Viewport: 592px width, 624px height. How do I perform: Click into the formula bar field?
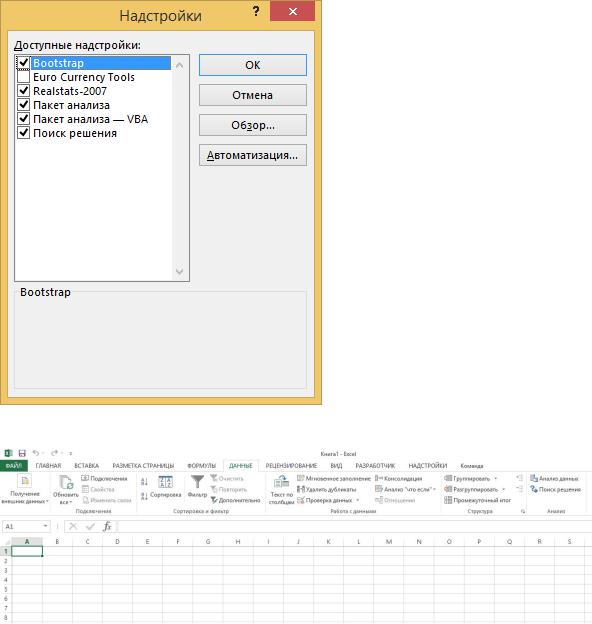pos(354,526)
